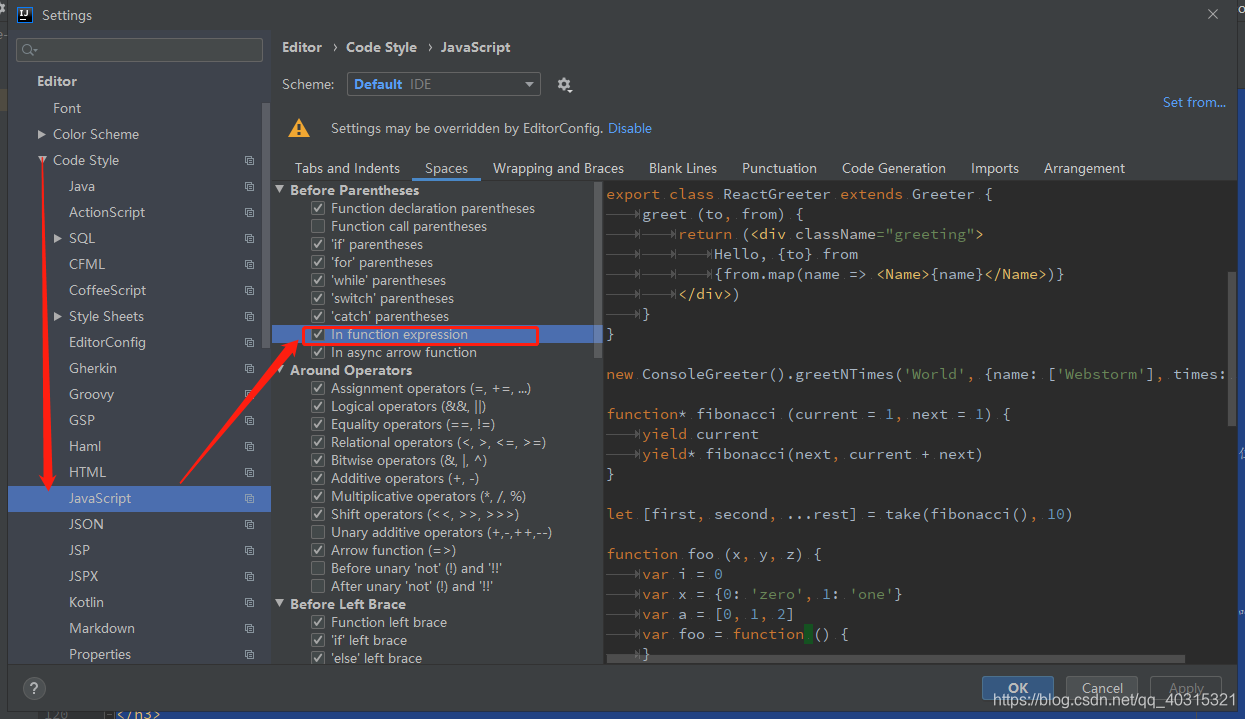The width and height of the screenshot is (1245, 719).
Task: Toggle Arrow function (=>) checkbox
Action: click(x=318, y=550)
